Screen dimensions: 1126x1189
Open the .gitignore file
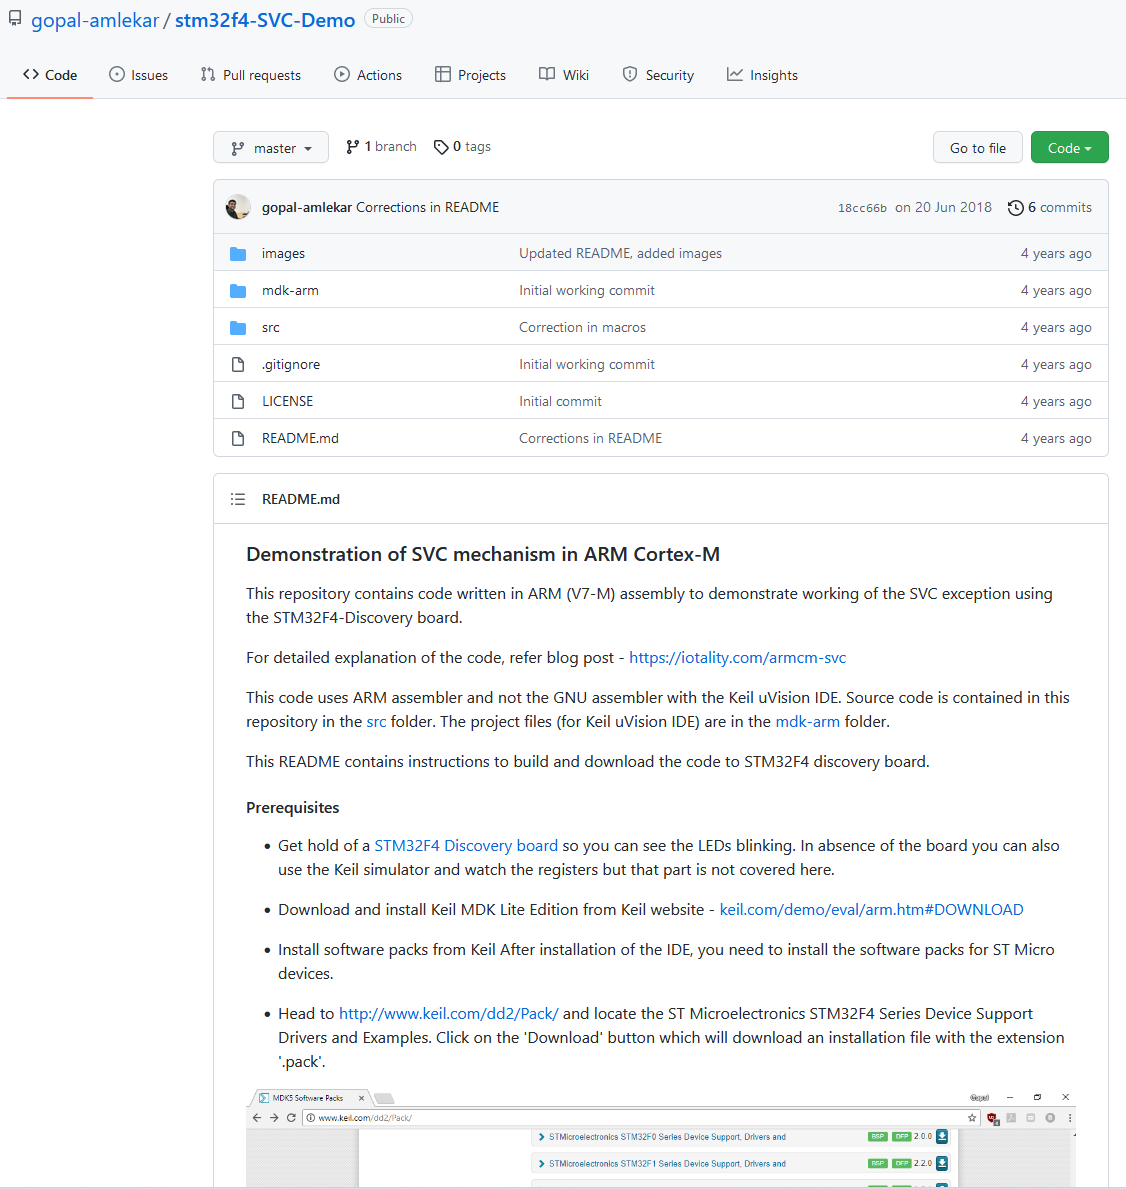[x=291, y=365]
